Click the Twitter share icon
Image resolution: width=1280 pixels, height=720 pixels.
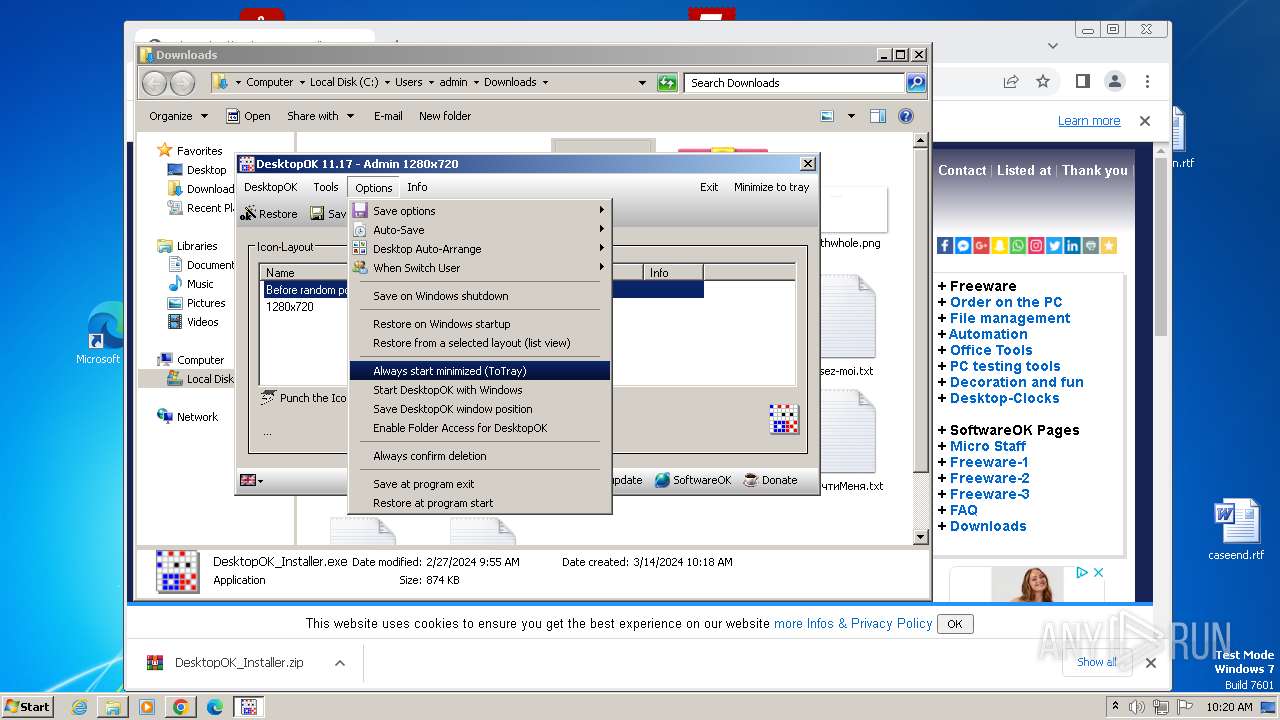(x=1054, y=246)
